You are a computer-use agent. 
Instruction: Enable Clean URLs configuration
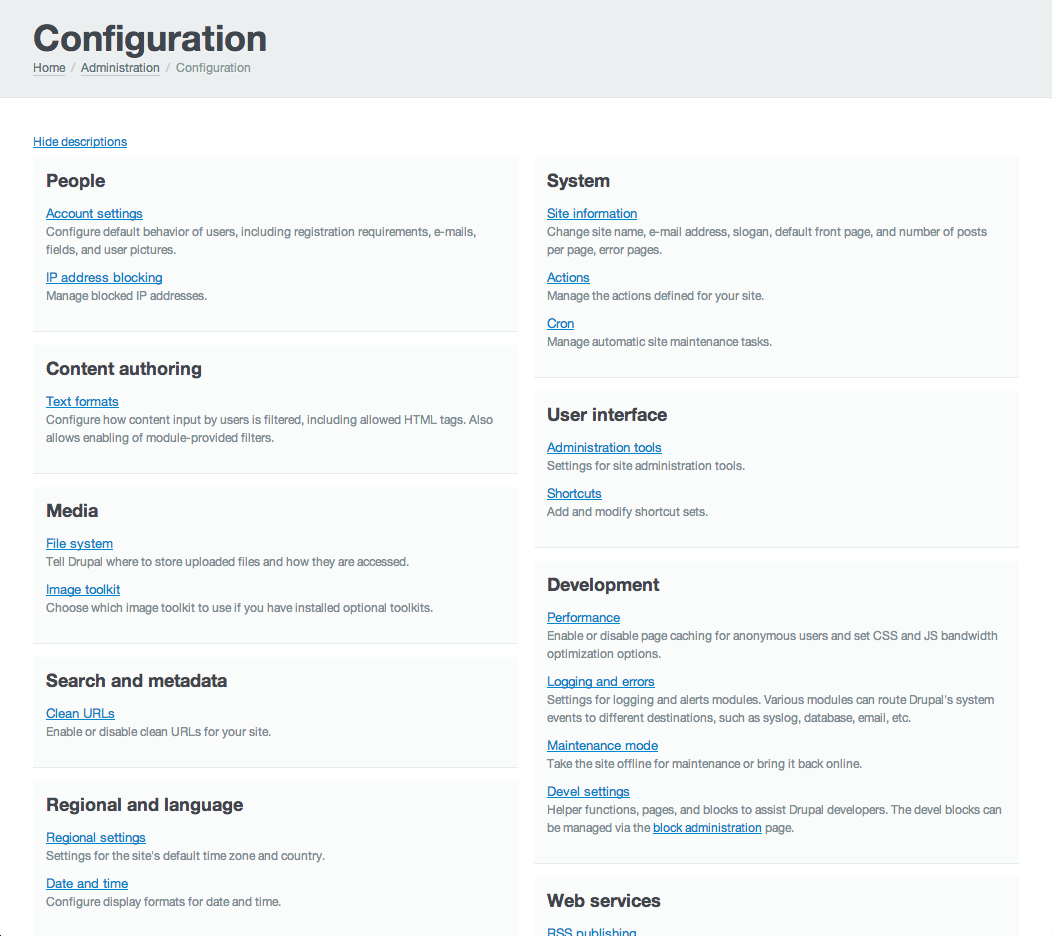pyautogui.click(x=80, y=713)
